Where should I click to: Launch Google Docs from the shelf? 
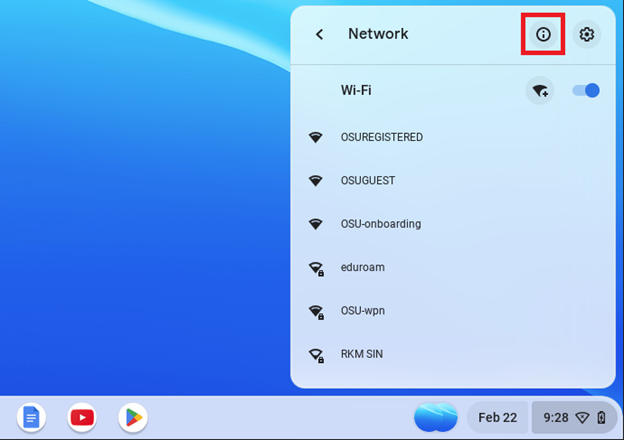(31, 417)
